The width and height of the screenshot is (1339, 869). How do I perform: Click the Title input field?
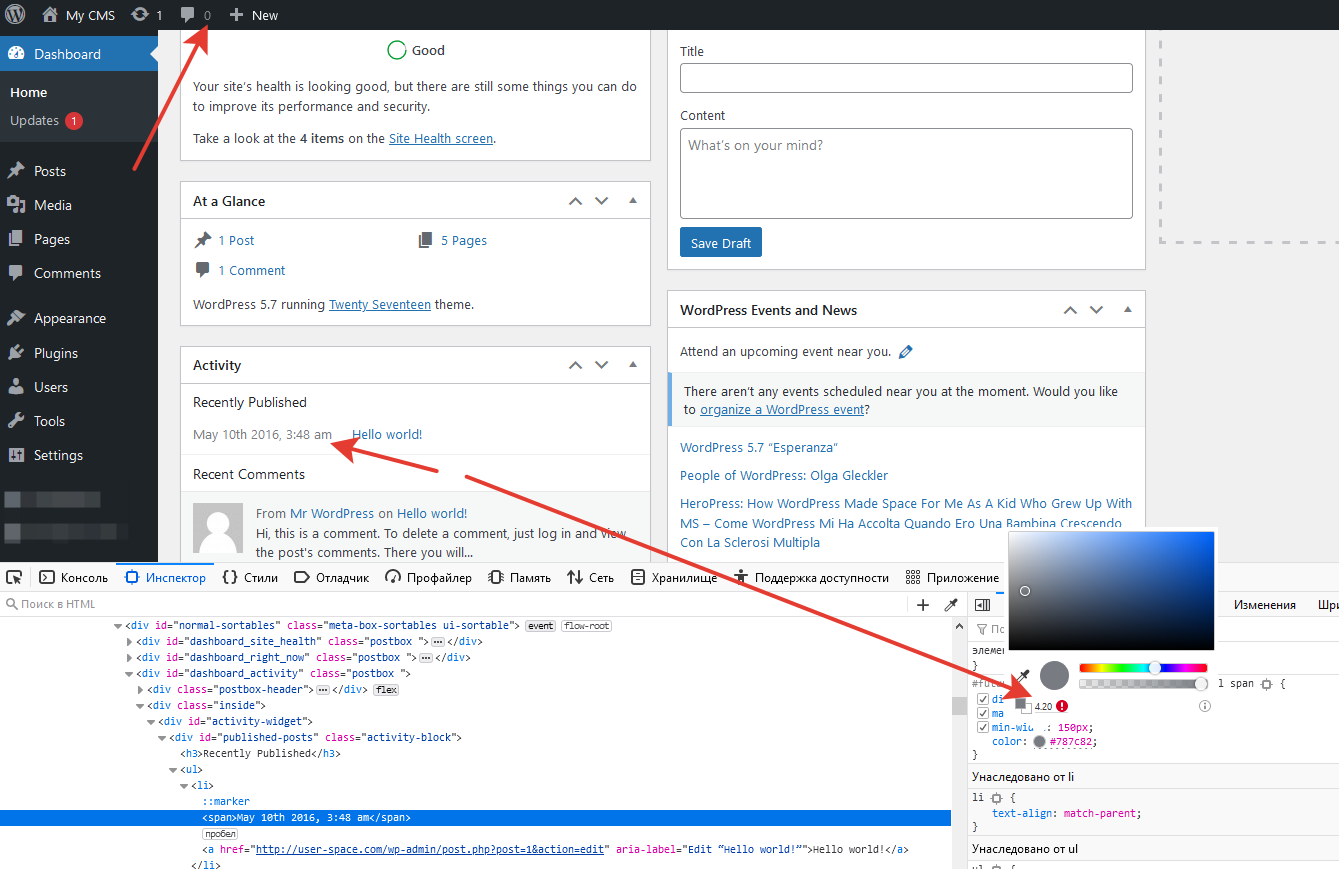[906, 78]
